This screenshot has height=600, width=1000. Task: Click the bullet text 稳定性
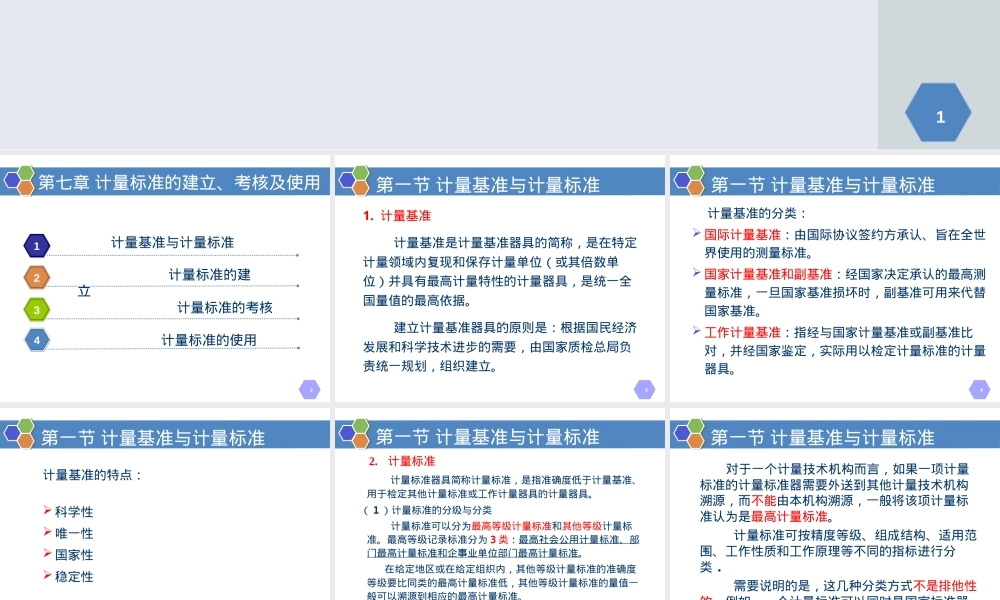(x=74, y=576)
